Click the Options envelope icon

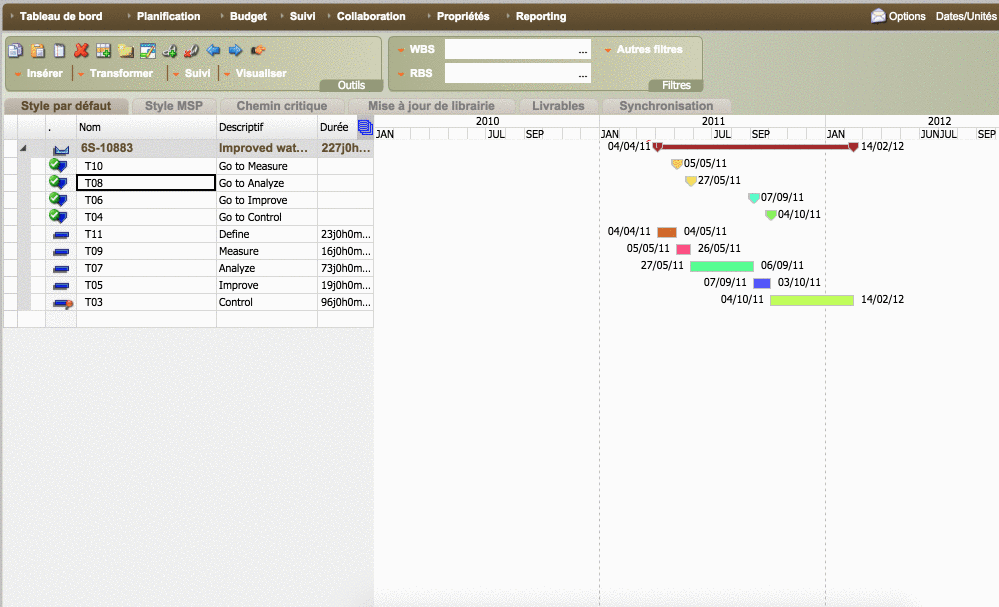click(x=878, y=16)
